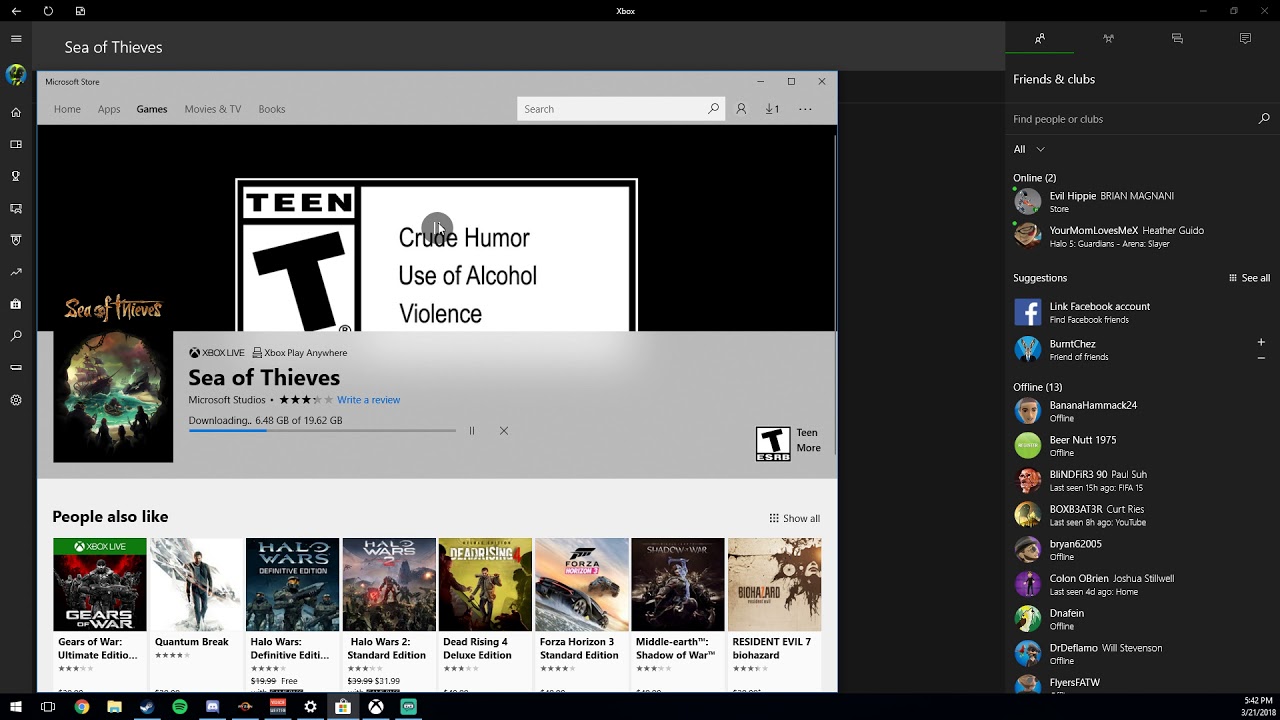Click the Sea of Thieves download progress bar
The width and height of the screenshot is (1280, 720).
322,431
